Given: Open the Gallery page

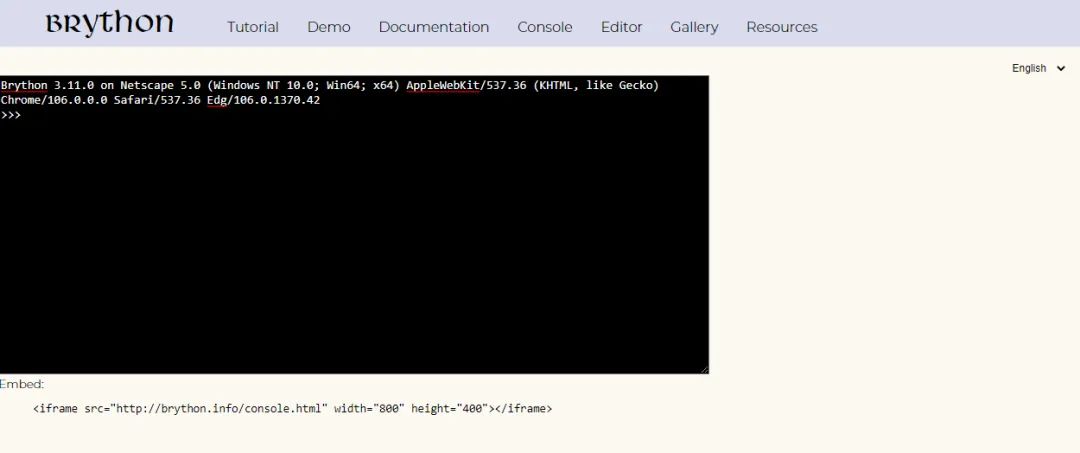Looking at the screenshot, I should 694,27.
